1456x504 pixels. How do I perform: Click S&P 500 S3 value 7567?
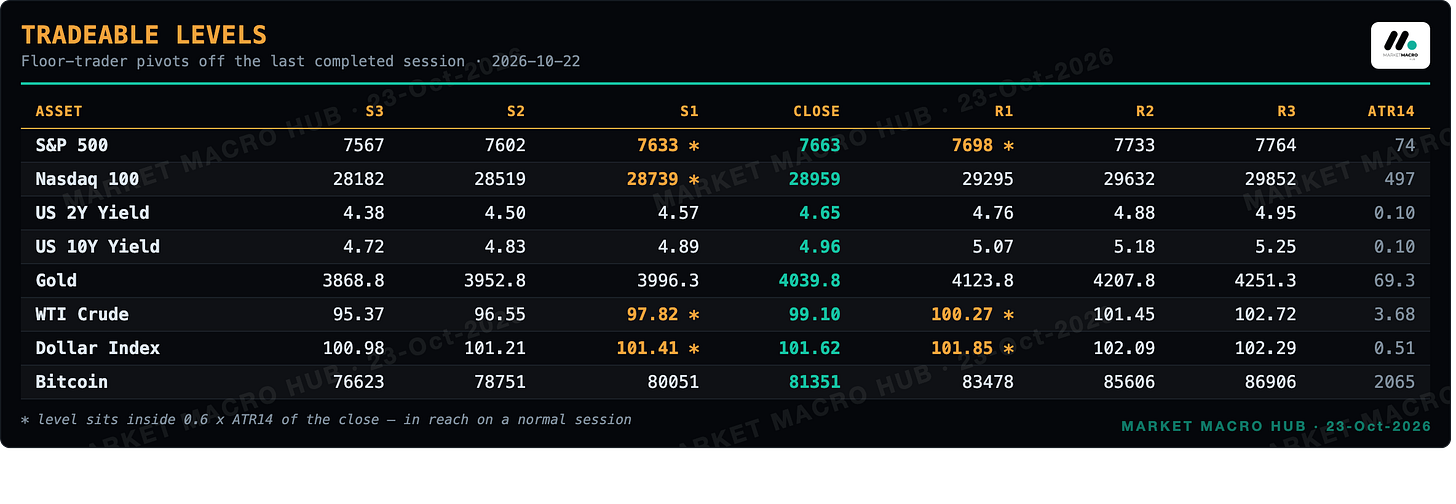[363, 145]
